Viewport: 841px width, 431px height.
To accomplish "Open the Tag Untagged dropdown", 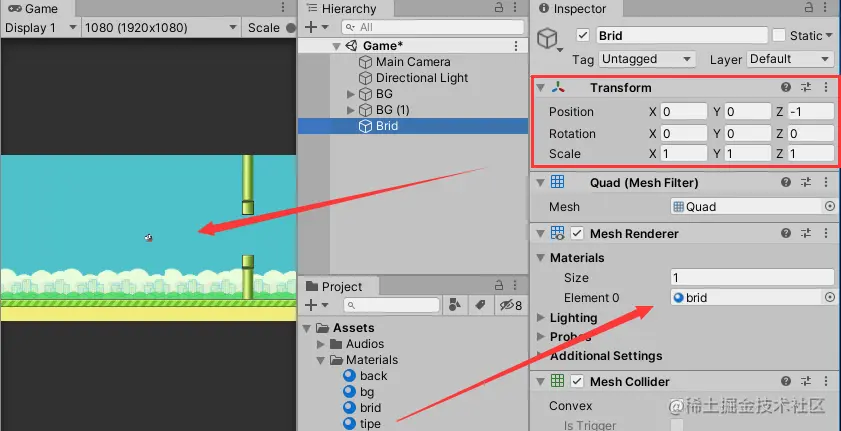I will pos(647,59).
